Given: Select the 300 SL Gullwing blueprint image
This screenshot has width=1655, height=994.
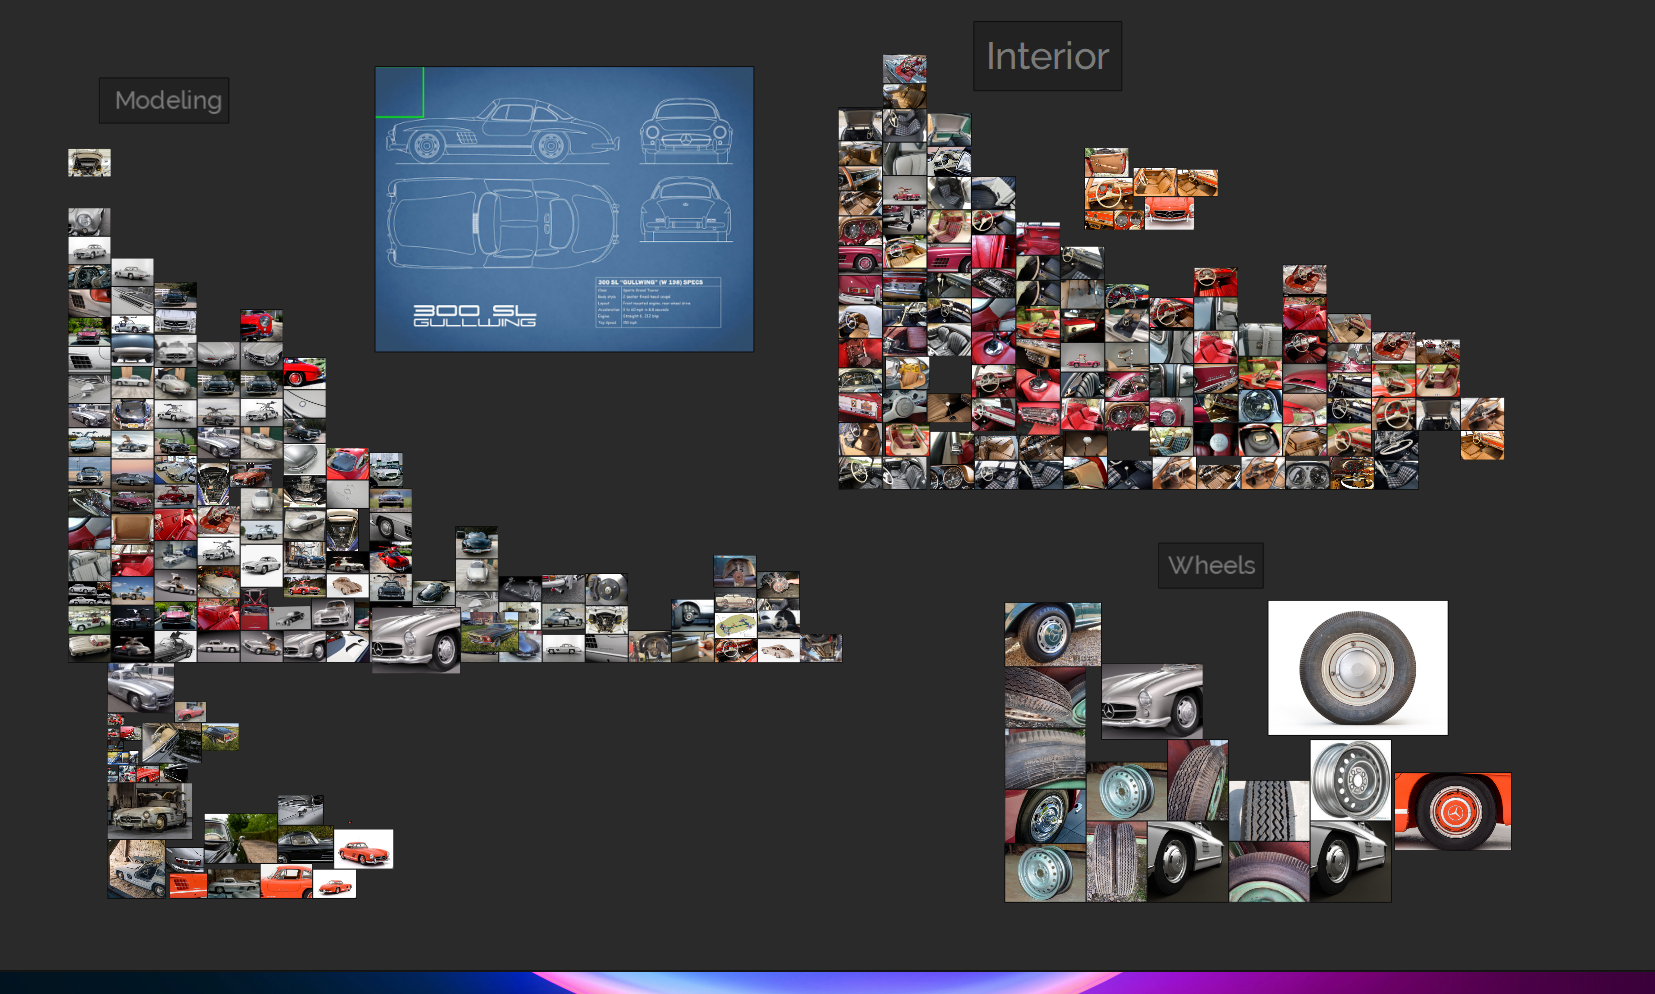Looking at the screenshot, I should [564, 209].
